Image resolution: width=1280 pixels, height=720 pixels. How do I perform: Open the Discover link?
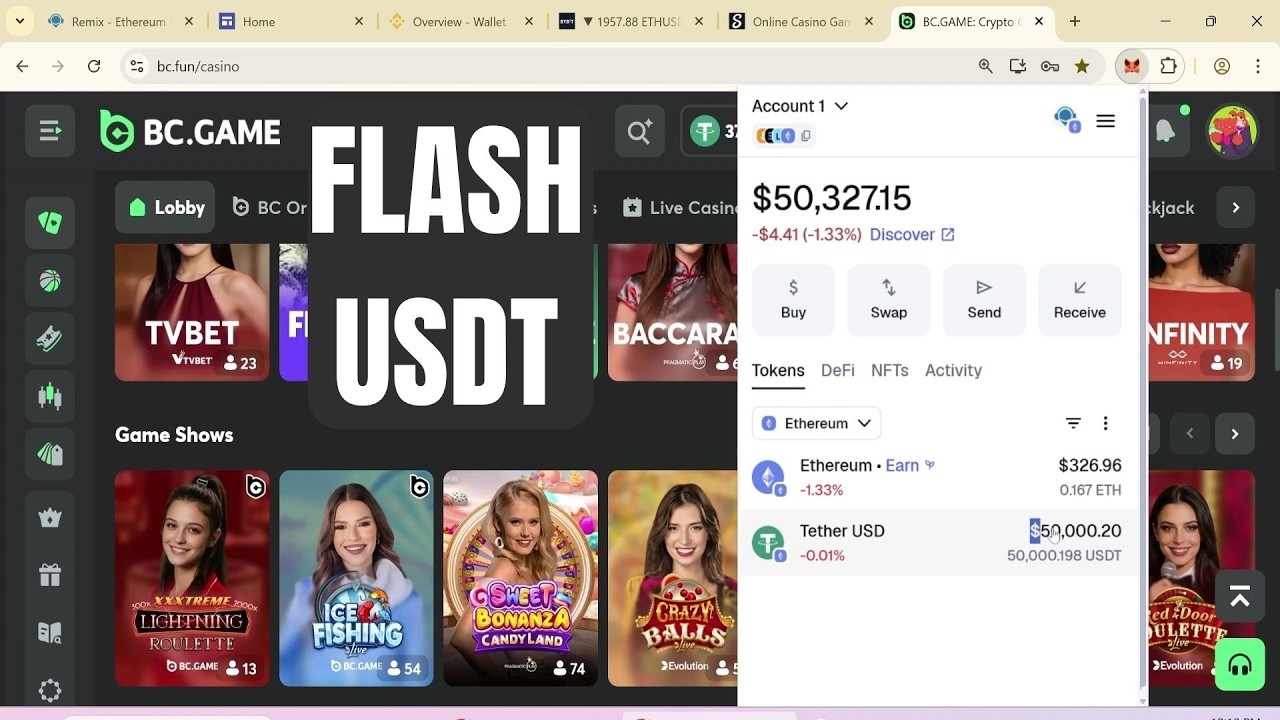(x=912, y=234)
